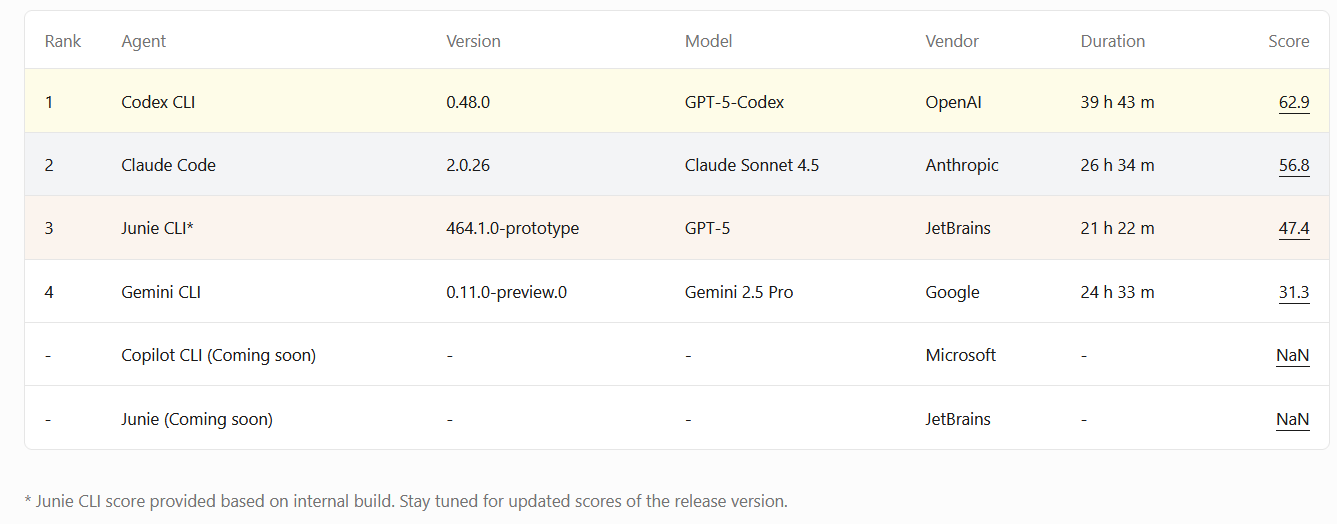The height and width of the screenshot is (524, 1337).
Task: Sort by the Score column header
Action: point(1288,41)
